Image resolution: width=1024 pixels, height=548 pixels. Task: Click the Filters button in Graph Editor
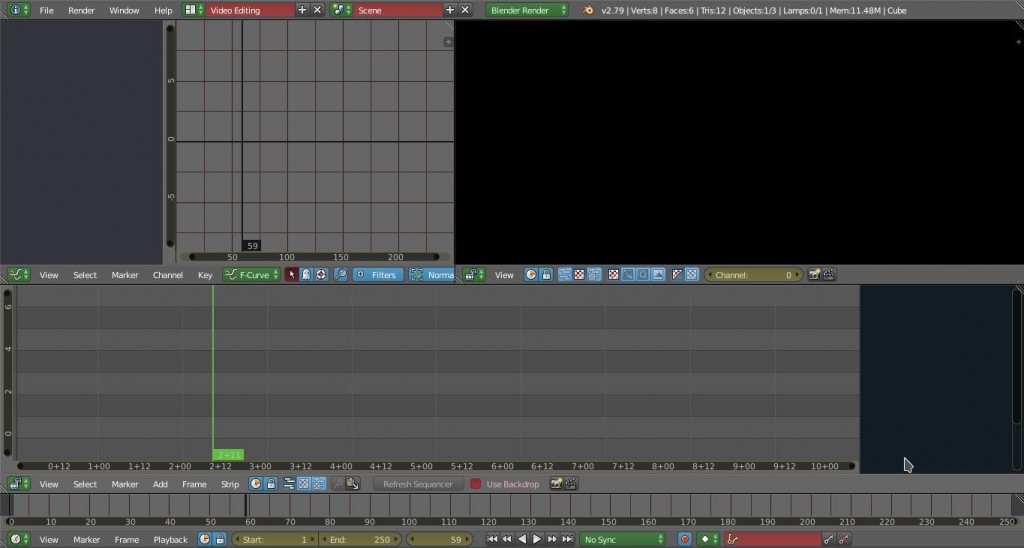pyautogui.click(x=378, y=275)
